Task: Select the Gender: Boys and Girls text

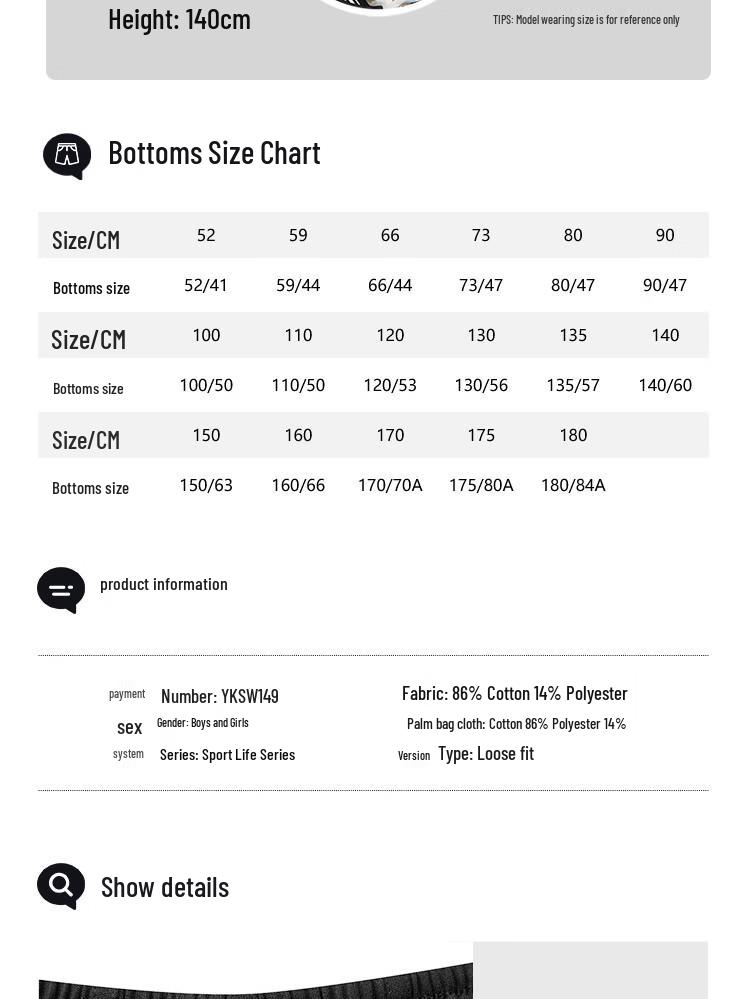Action: tap(203, 722)
